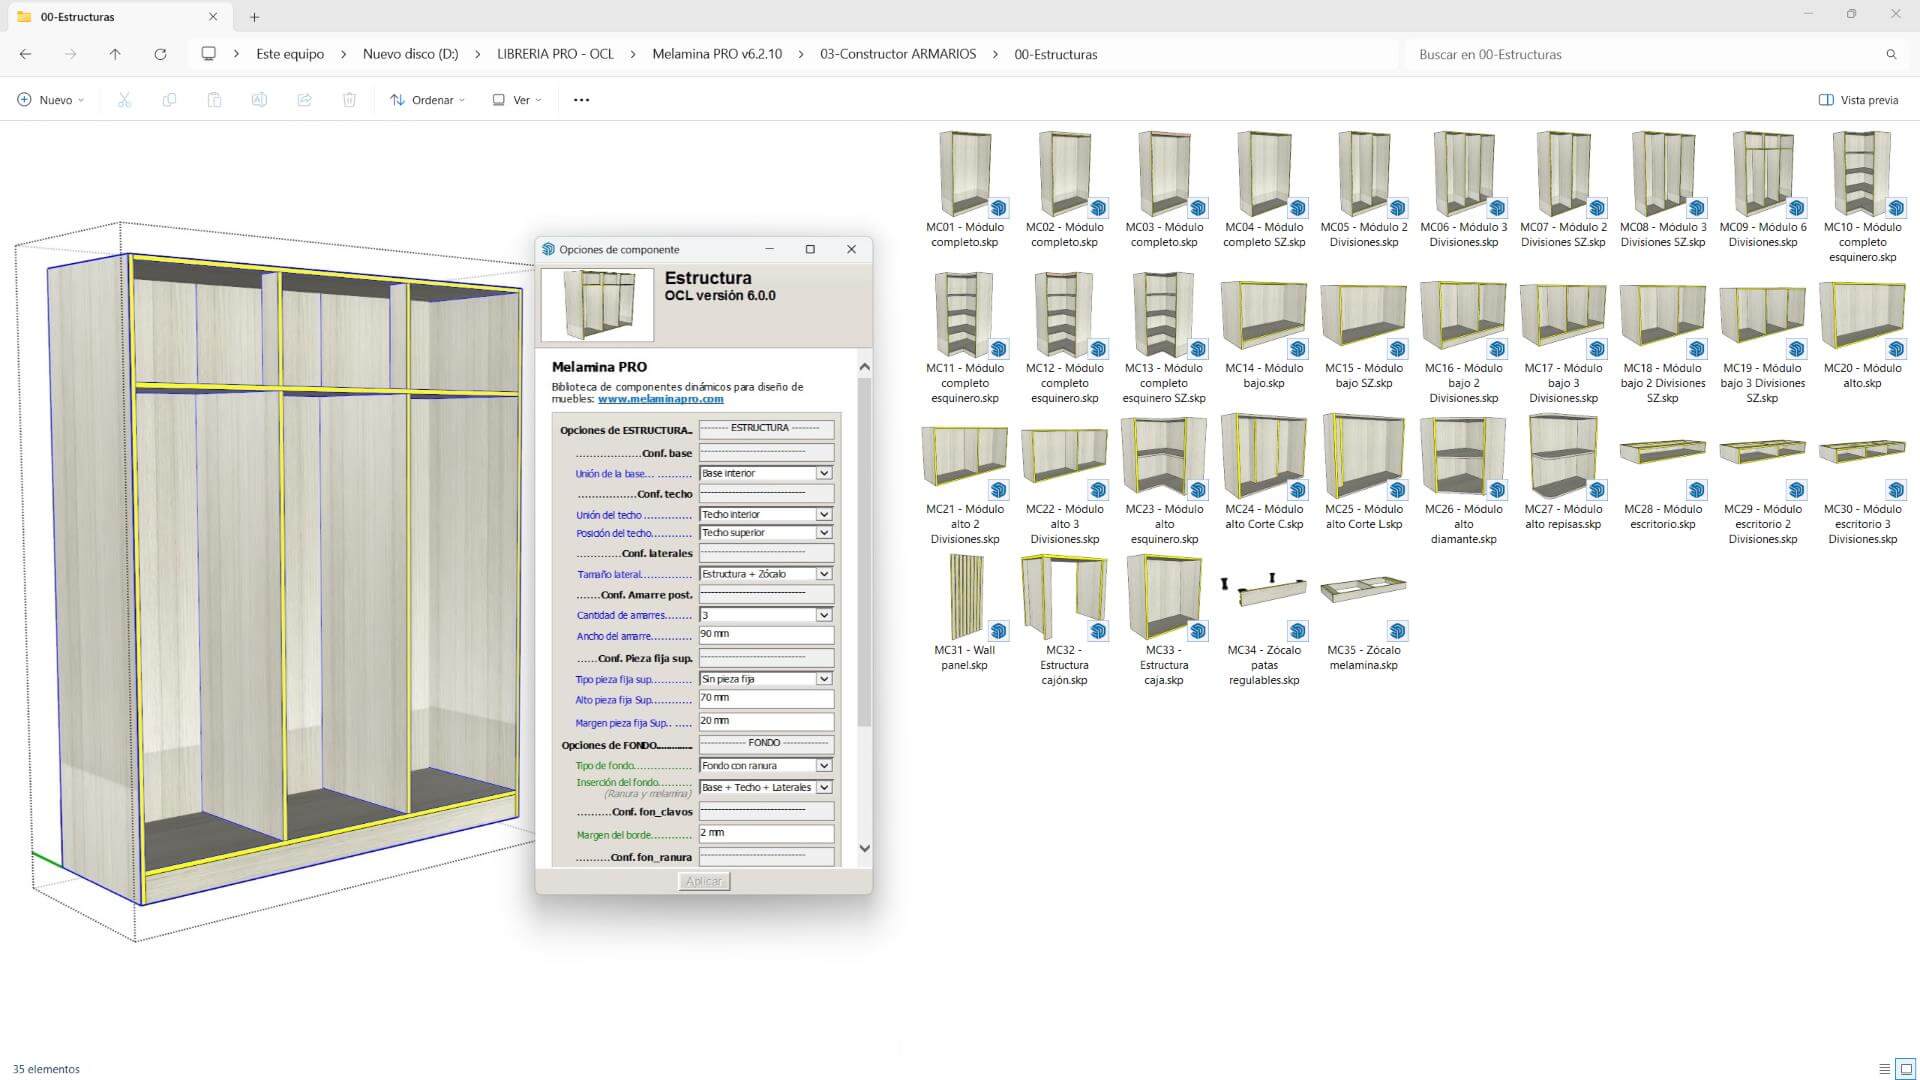
Task: Click the options dialog scrollbar down arrow
Action: [865, 848]
